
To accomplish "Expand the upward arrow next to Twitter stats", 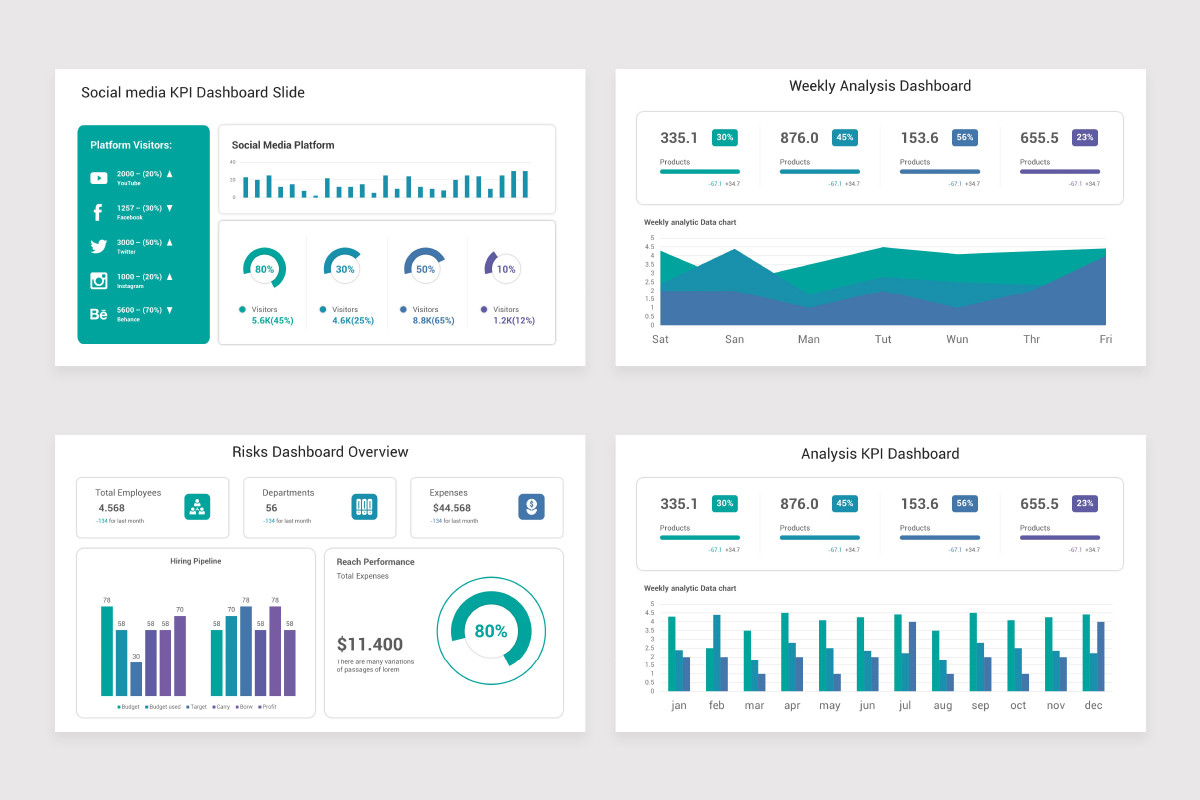I will click(170, 242).
